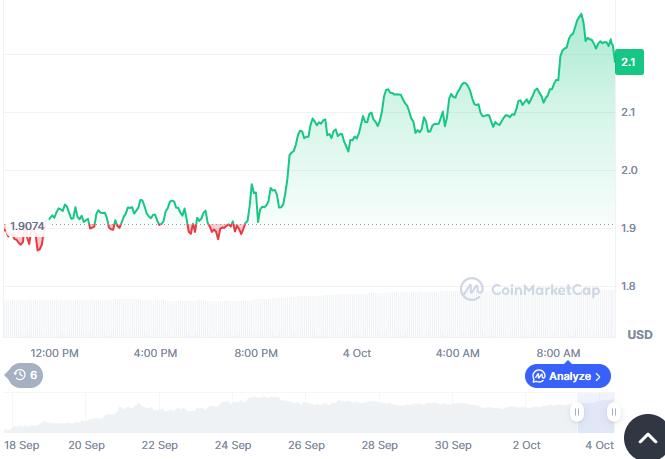The width and height of the screenshot is (665, 459).
Task: Click the highlighted selected range in navigator
Action: [x=595, y=412]
